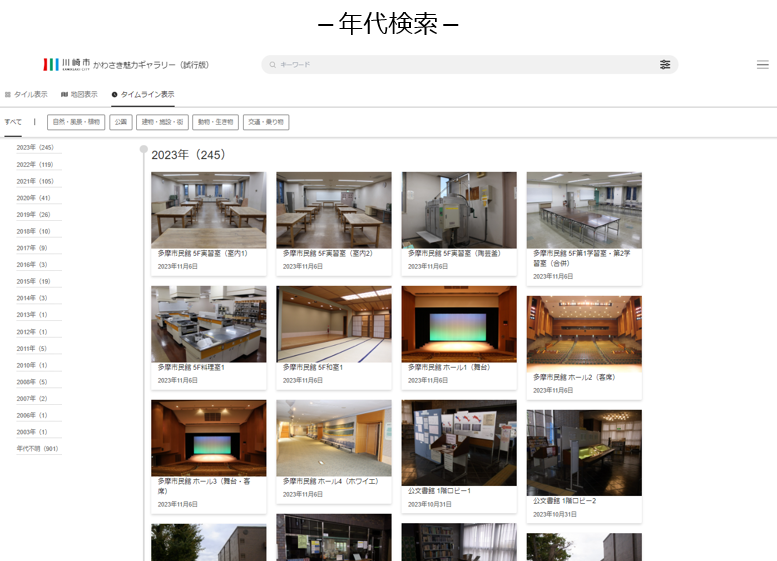The width and height of the screenshot is (777, 561).
Task: Switch to 地図表示 tab
Action: tap(79, 94)
